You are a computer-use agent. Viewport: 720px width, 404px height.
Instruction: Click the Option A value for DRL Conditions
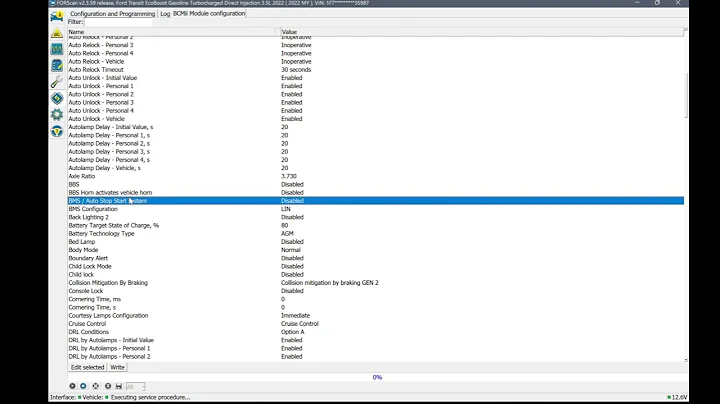click(293, 332)
